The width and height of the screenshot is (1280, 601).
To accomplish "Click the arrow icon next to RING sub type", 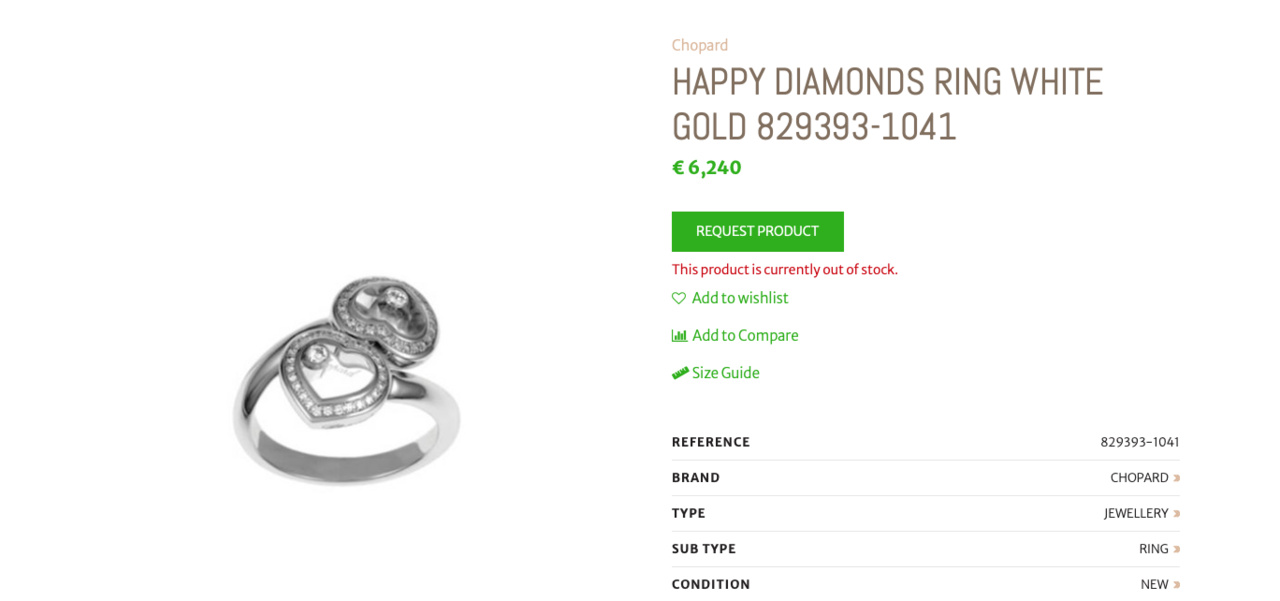I will (x=1177, y=549).
